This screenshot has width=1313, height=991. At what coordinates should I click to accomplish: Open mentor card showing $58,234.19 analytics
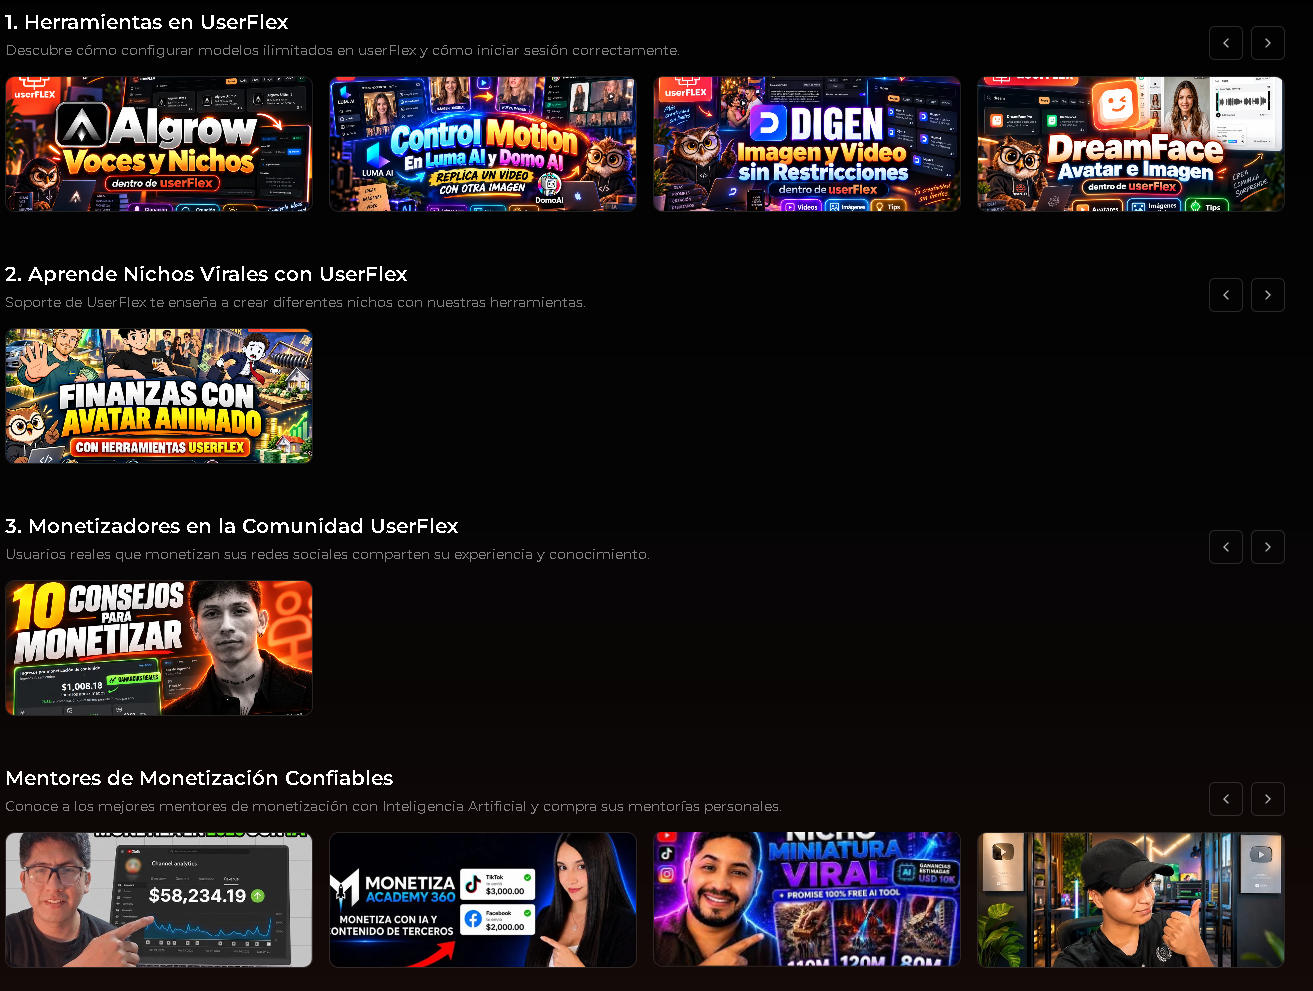tap(159, 900)
